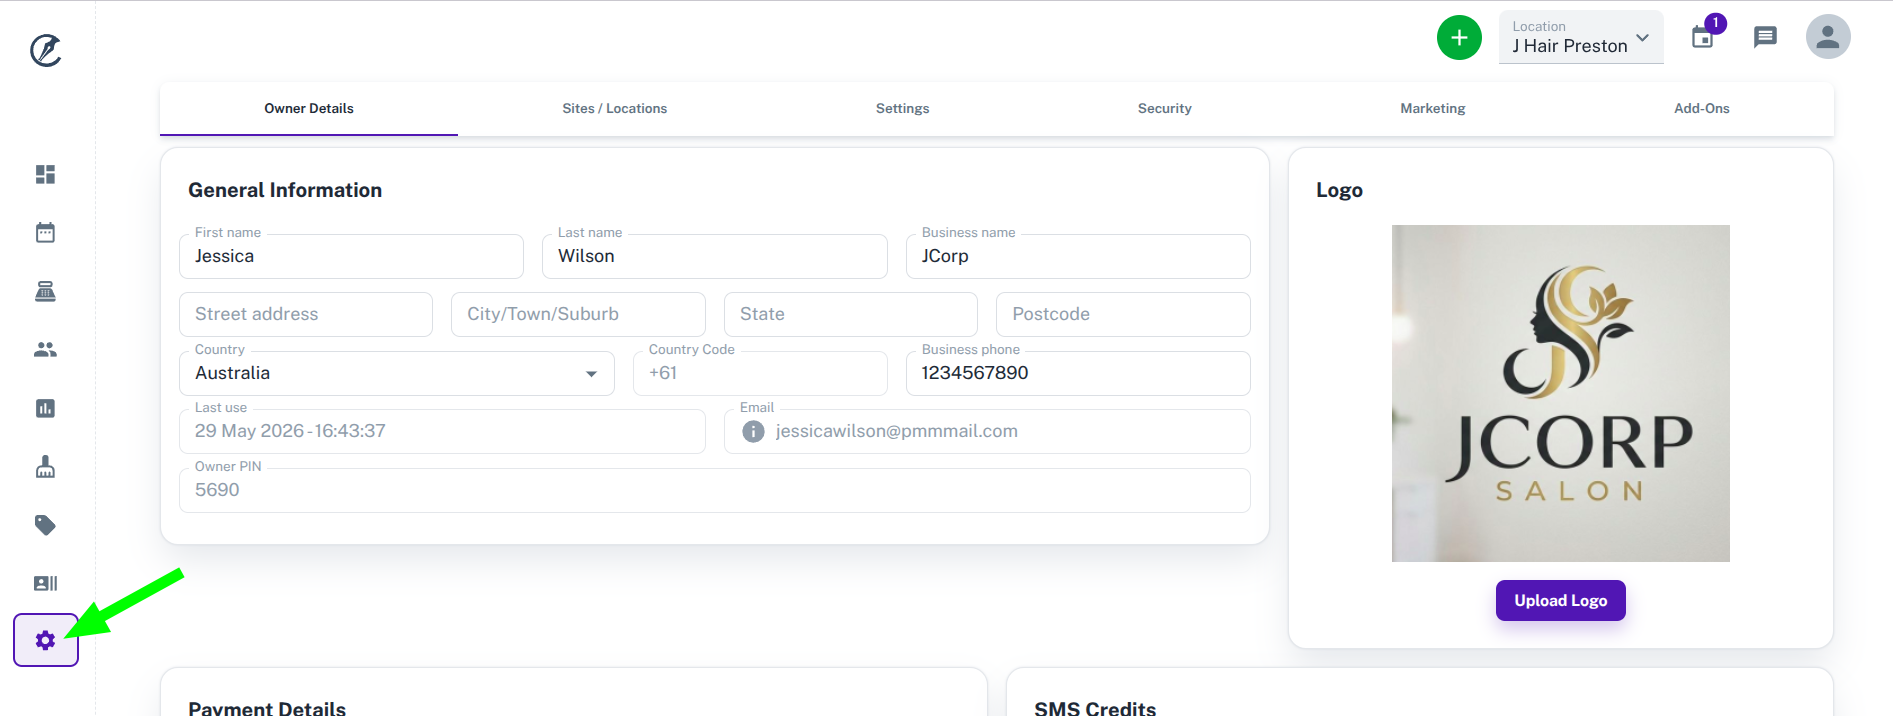Open the point-of-sale register icon

click(46, 291)
